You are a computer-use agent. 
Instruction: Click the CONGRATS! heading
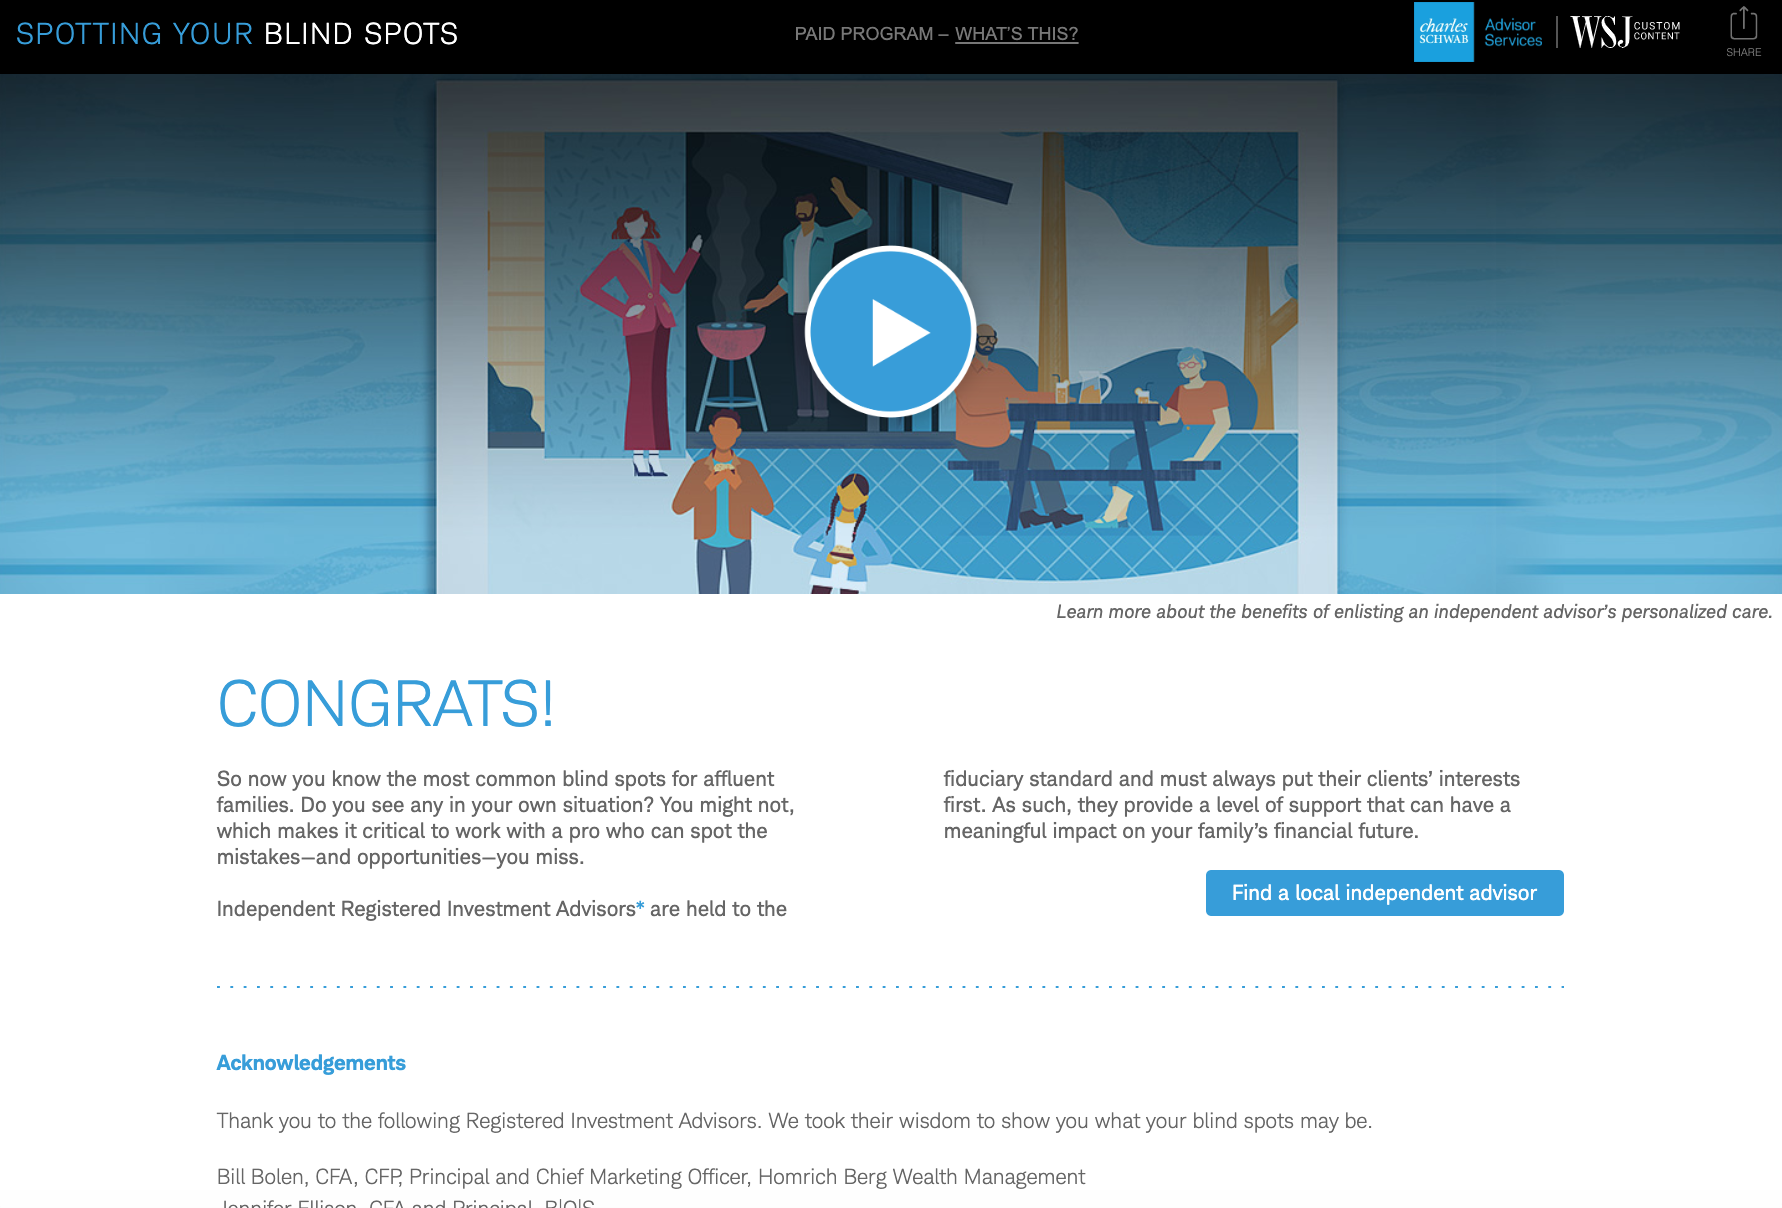tap(385, 704)
